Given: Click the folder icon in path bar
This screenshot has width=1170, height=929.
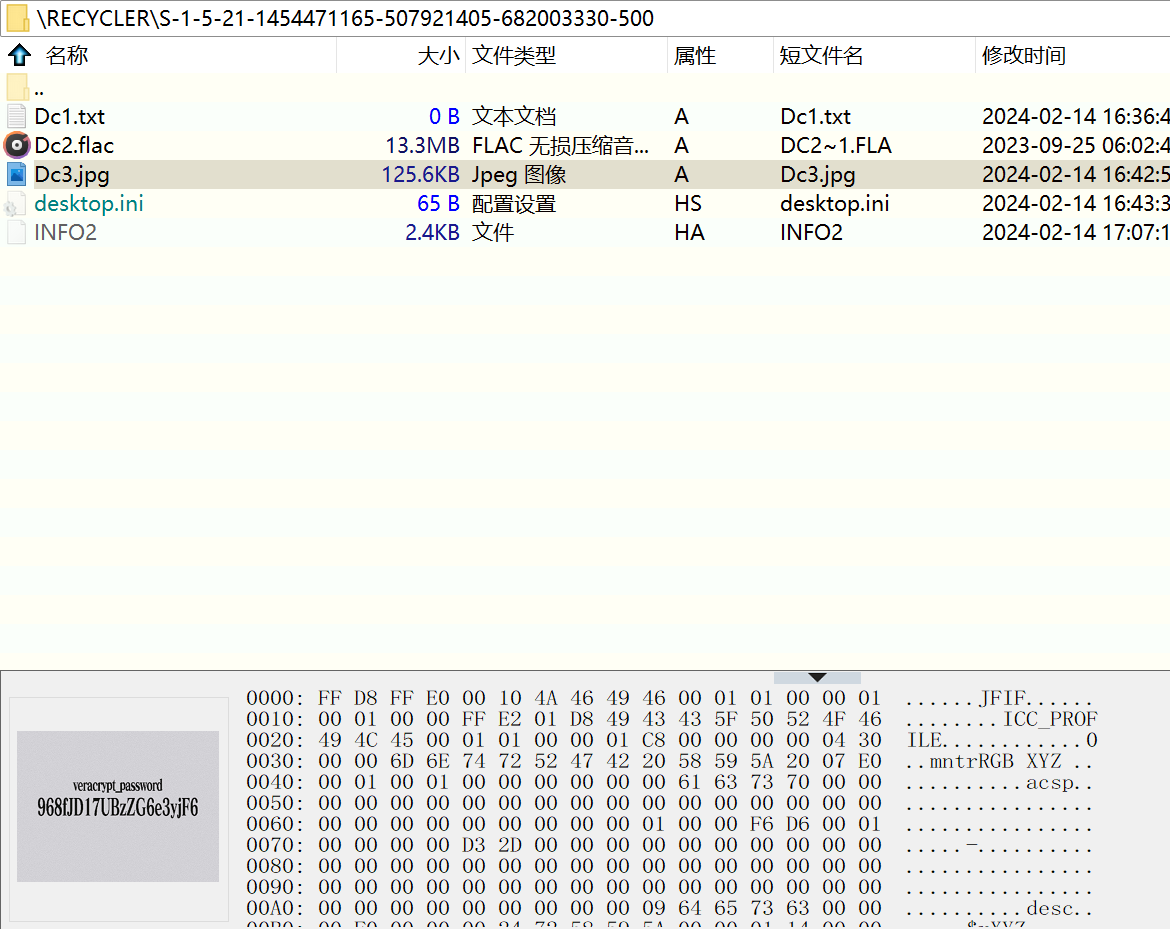Looking at the screenshot, I should tap(17, 18).
